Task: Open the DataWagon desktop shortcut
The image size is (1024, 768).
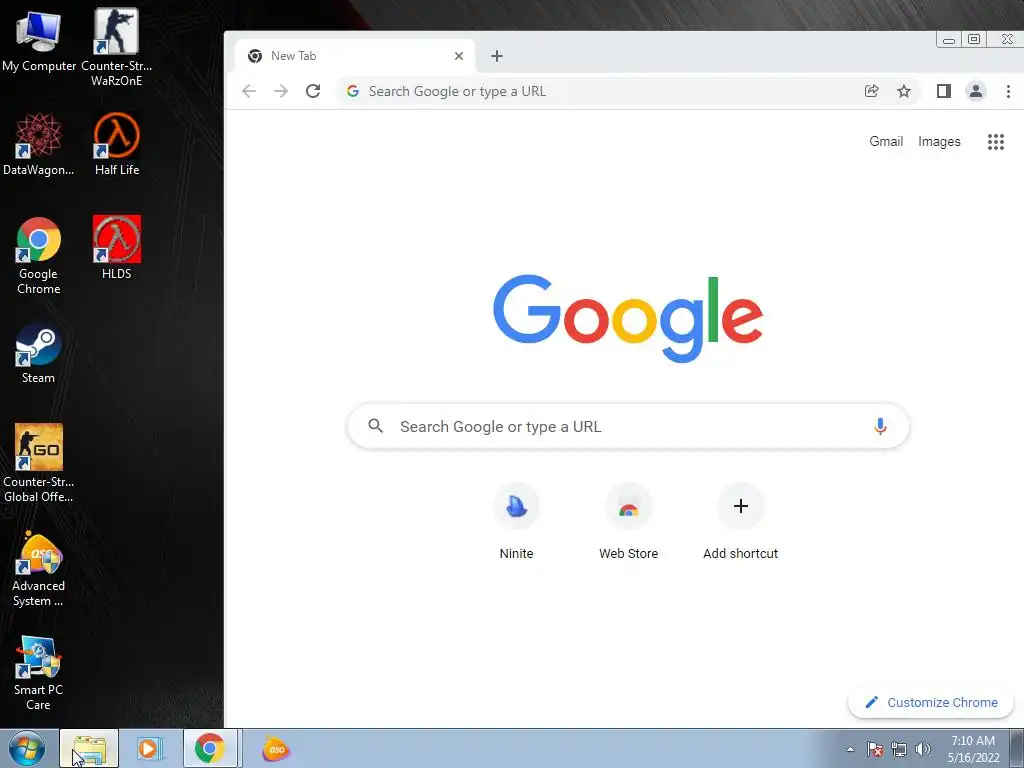Action: pos(39,144)
